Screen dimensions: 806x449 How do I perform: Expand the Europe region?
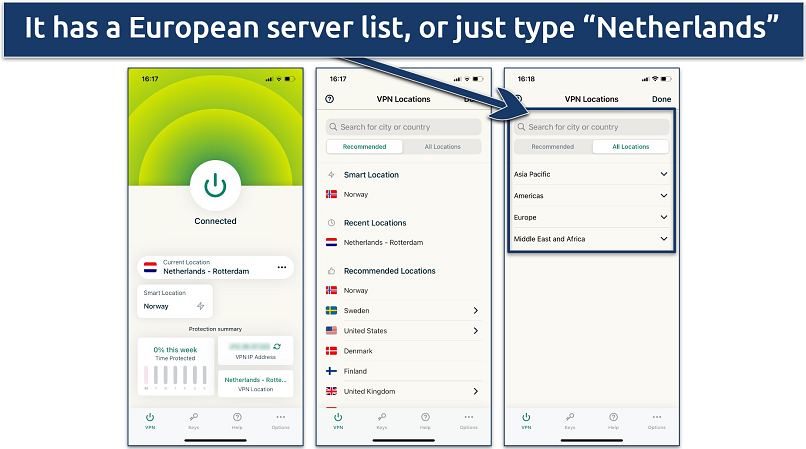pyautogui.click(x=591, y=217)
